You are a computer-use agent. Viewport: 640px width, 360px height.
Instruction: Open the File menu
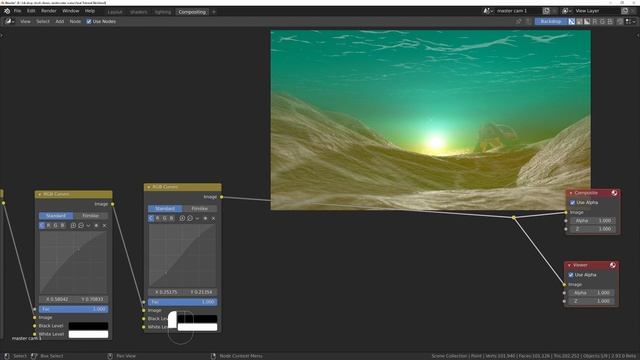18,11
